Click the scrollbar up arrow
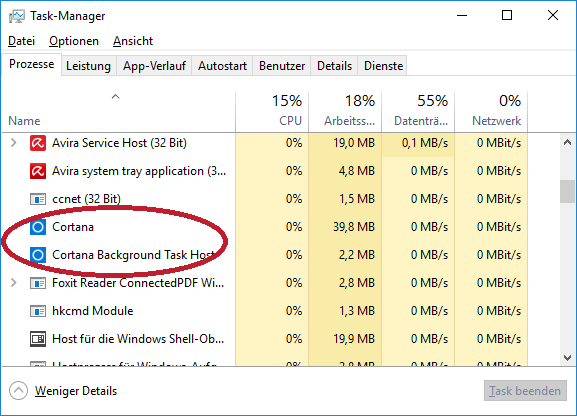The image size is (577, 416). 567,142
